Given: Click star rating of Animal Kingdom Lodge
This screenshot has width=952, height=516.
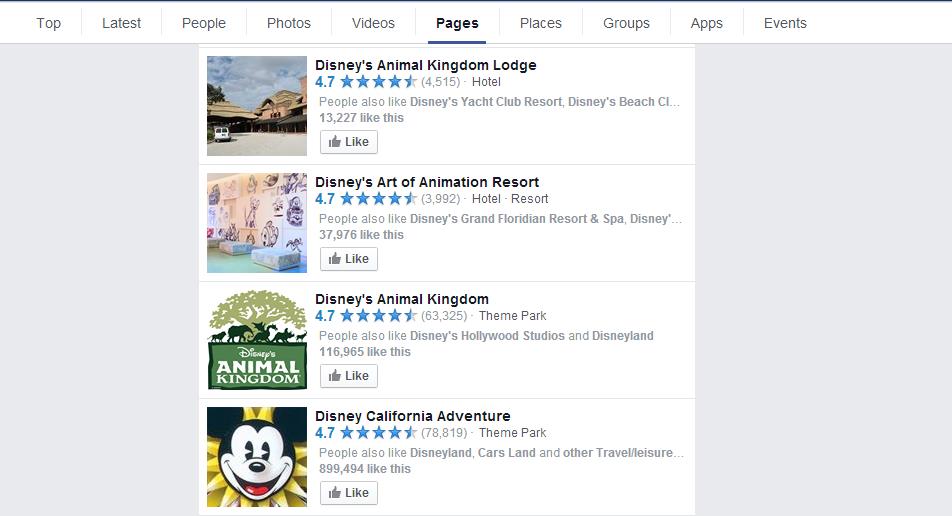Looking at the screenshot, I should 378,82.
